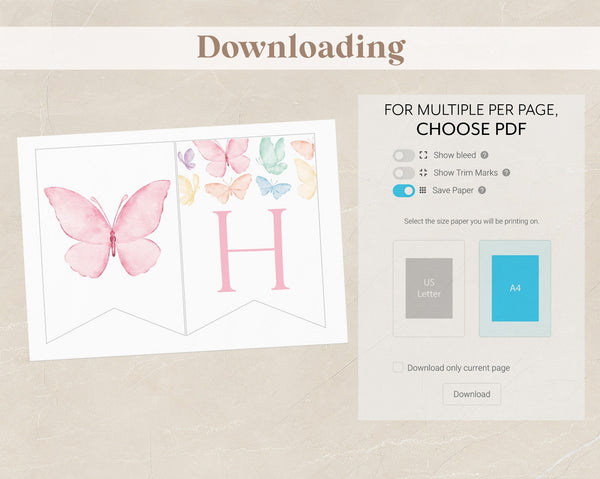The width and height of the screenshot is (600, 479).
Task: Select the US Letter paper size
Action: coord(429,288)
